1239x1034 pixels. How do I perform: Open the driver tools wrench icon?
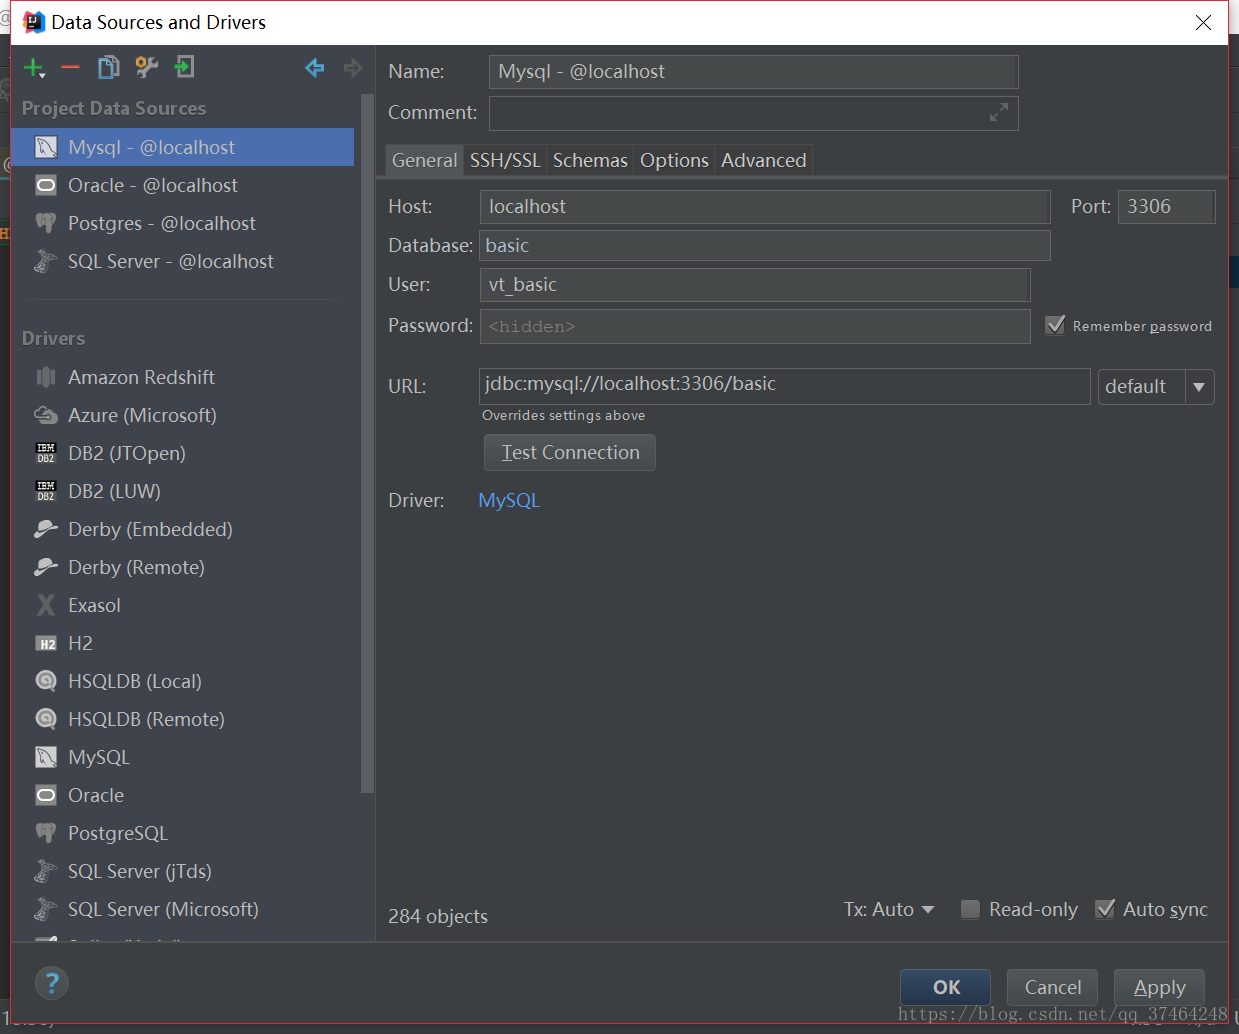147,67
